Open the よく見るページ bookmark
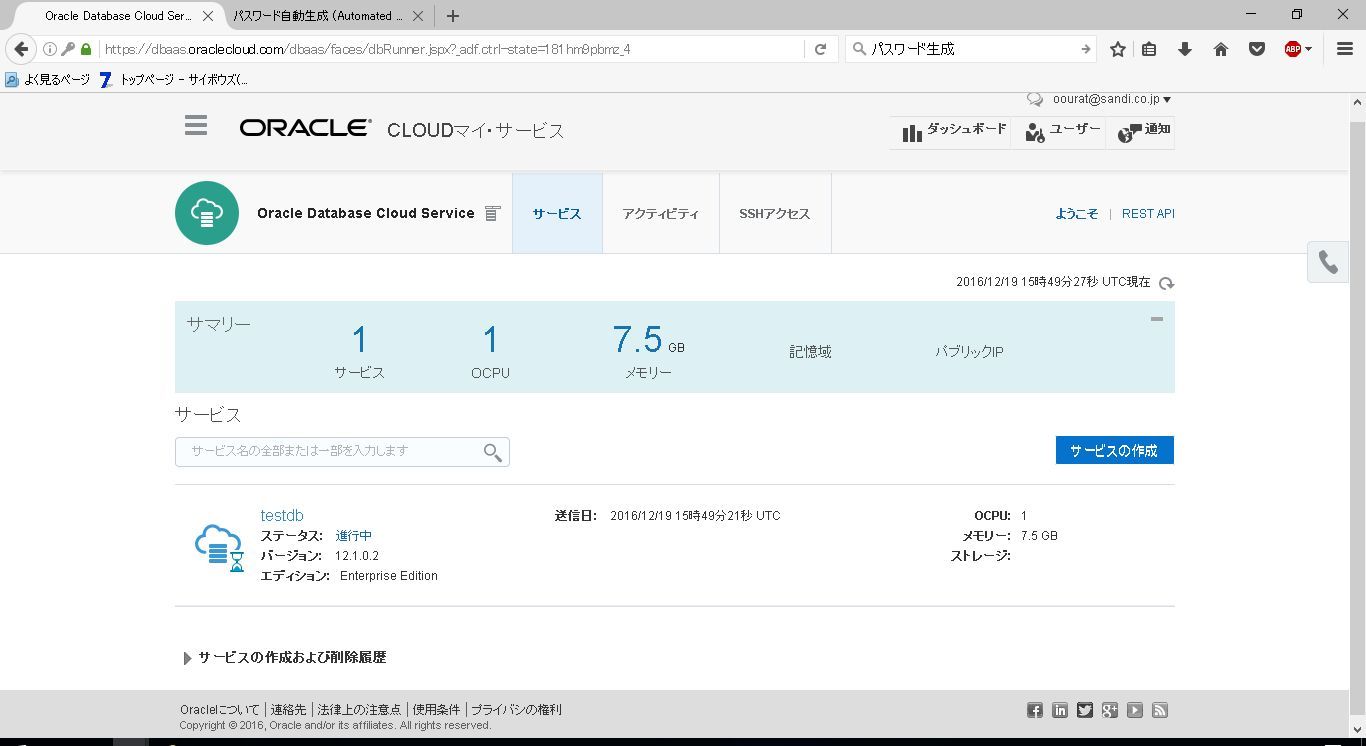 (x=48, y=79)
